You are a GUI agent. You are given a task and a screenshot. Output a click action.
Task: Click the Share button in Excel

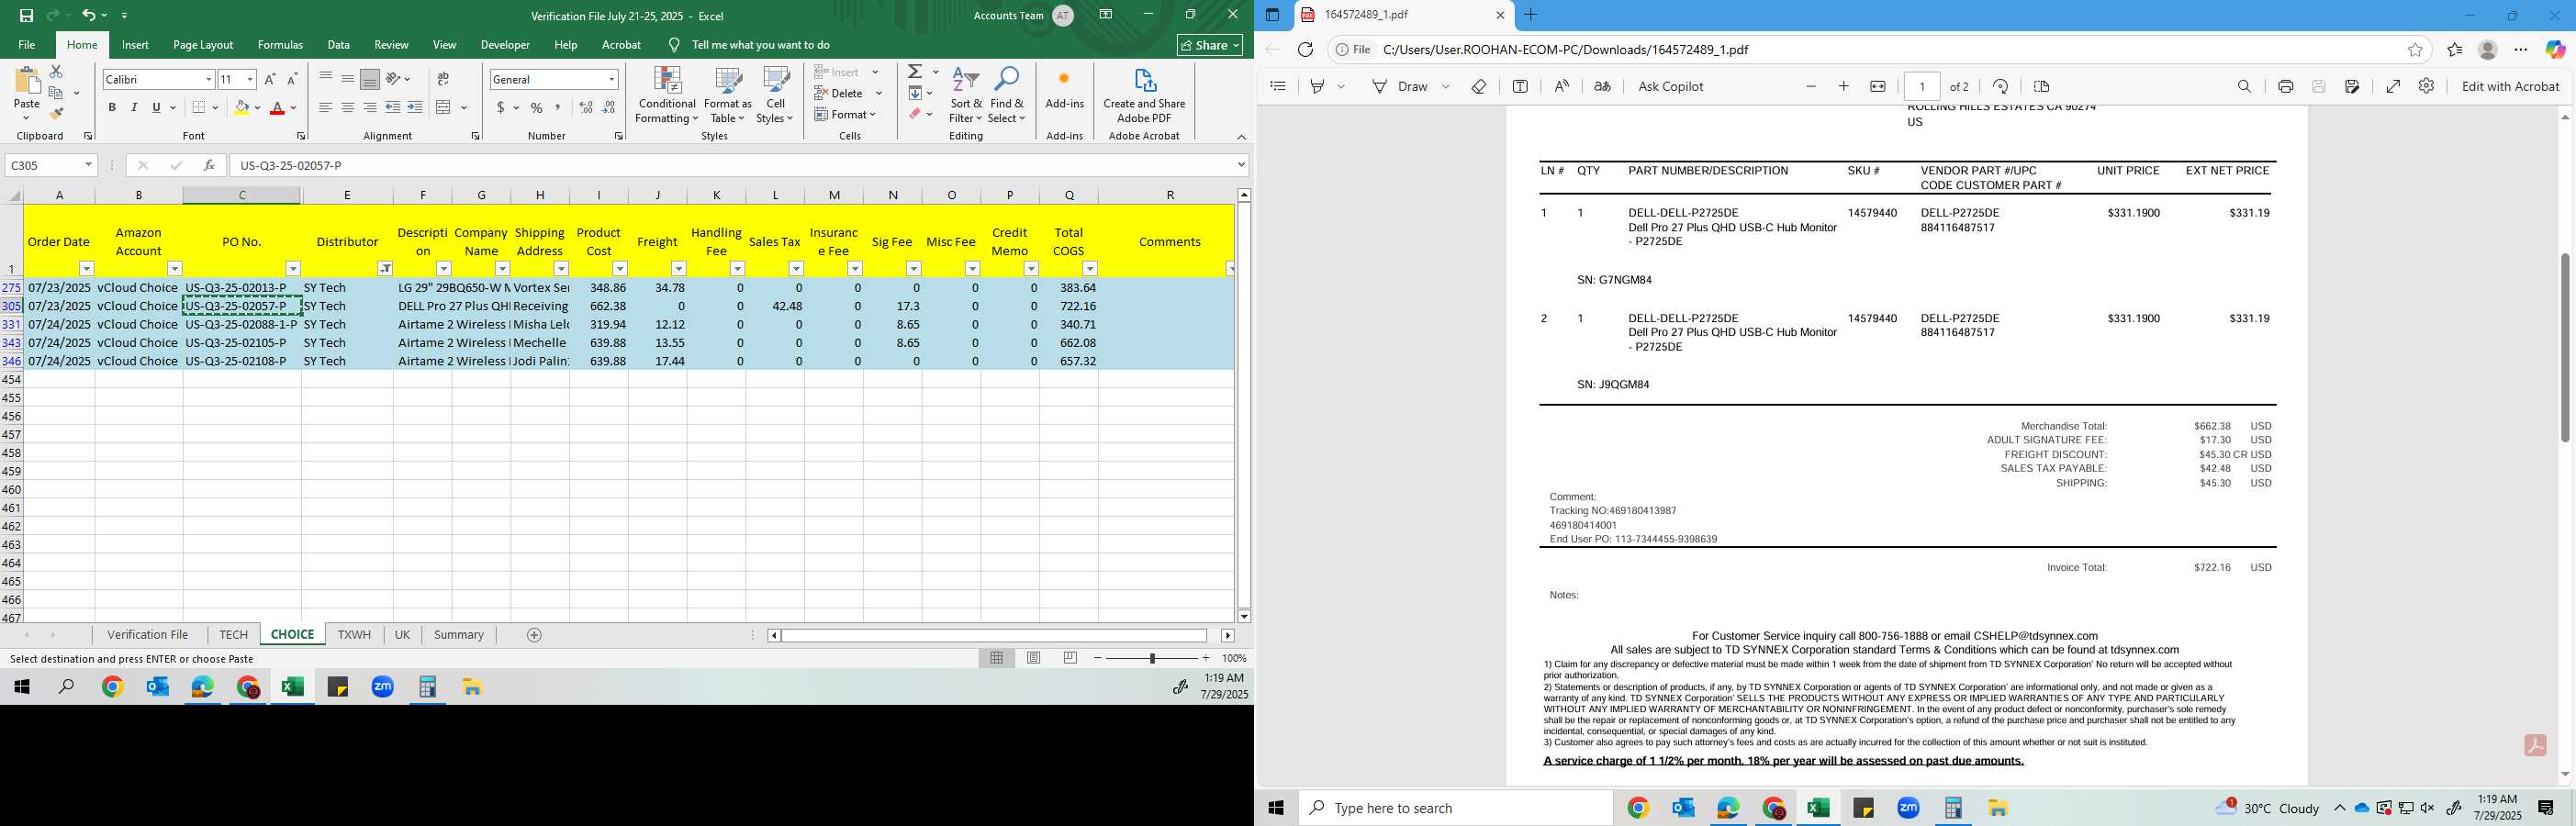(1210, 45)
